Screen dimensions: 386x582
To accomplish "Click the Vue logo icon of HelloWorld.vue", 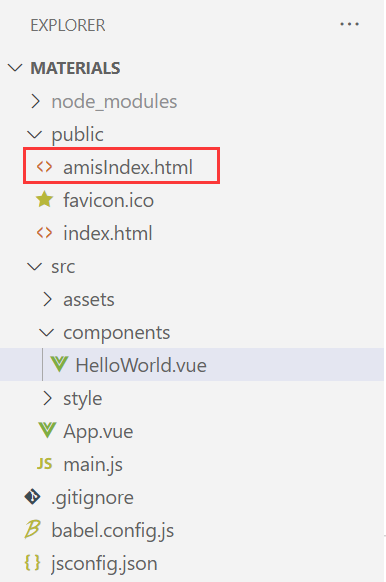I will click(59, 364).
